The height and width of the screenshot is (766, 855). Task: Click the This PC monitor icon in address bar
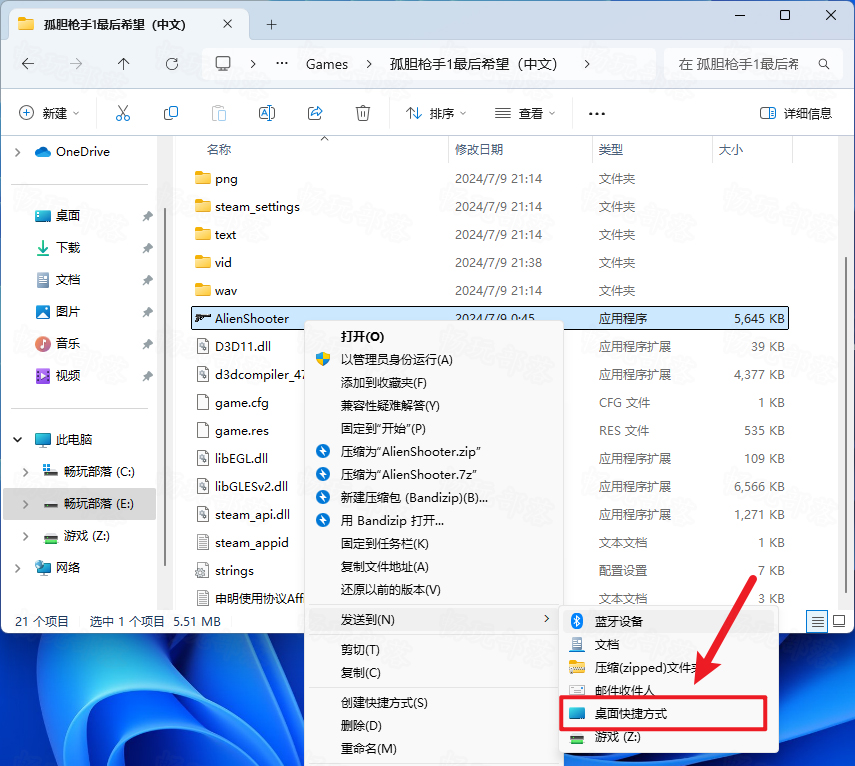click(223, 64)
